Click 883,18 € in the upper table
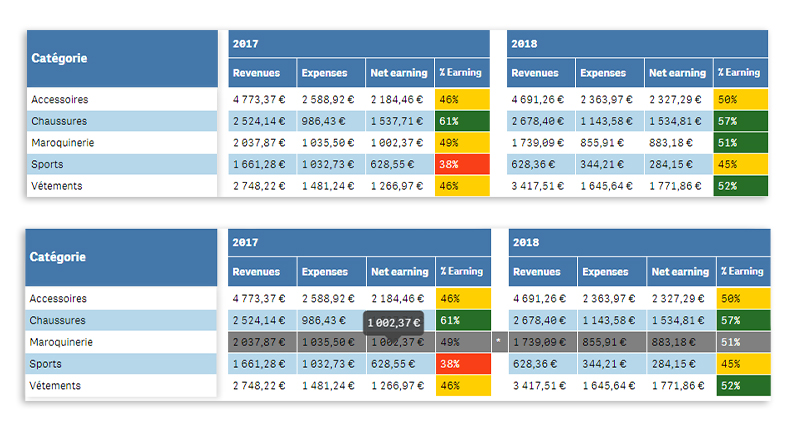Image resolution: width=800 pixels, height=437 pixels. [671, 143]
